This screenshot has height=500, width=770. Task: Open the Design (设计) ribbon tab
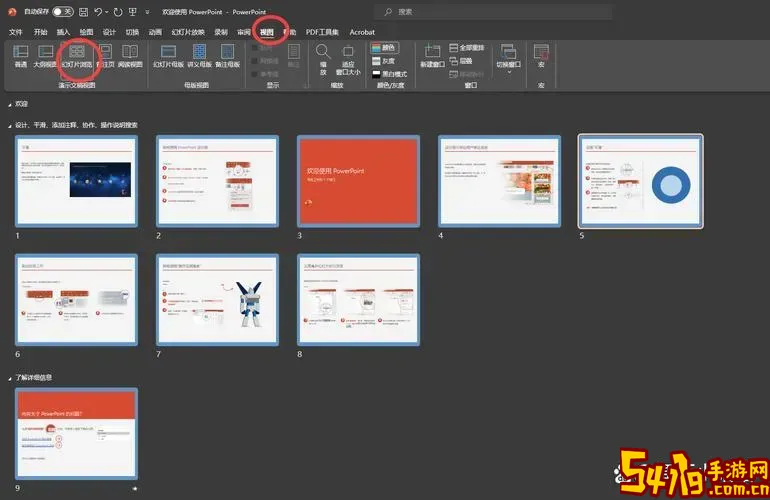pyautogui.click(x=109, y=32)
